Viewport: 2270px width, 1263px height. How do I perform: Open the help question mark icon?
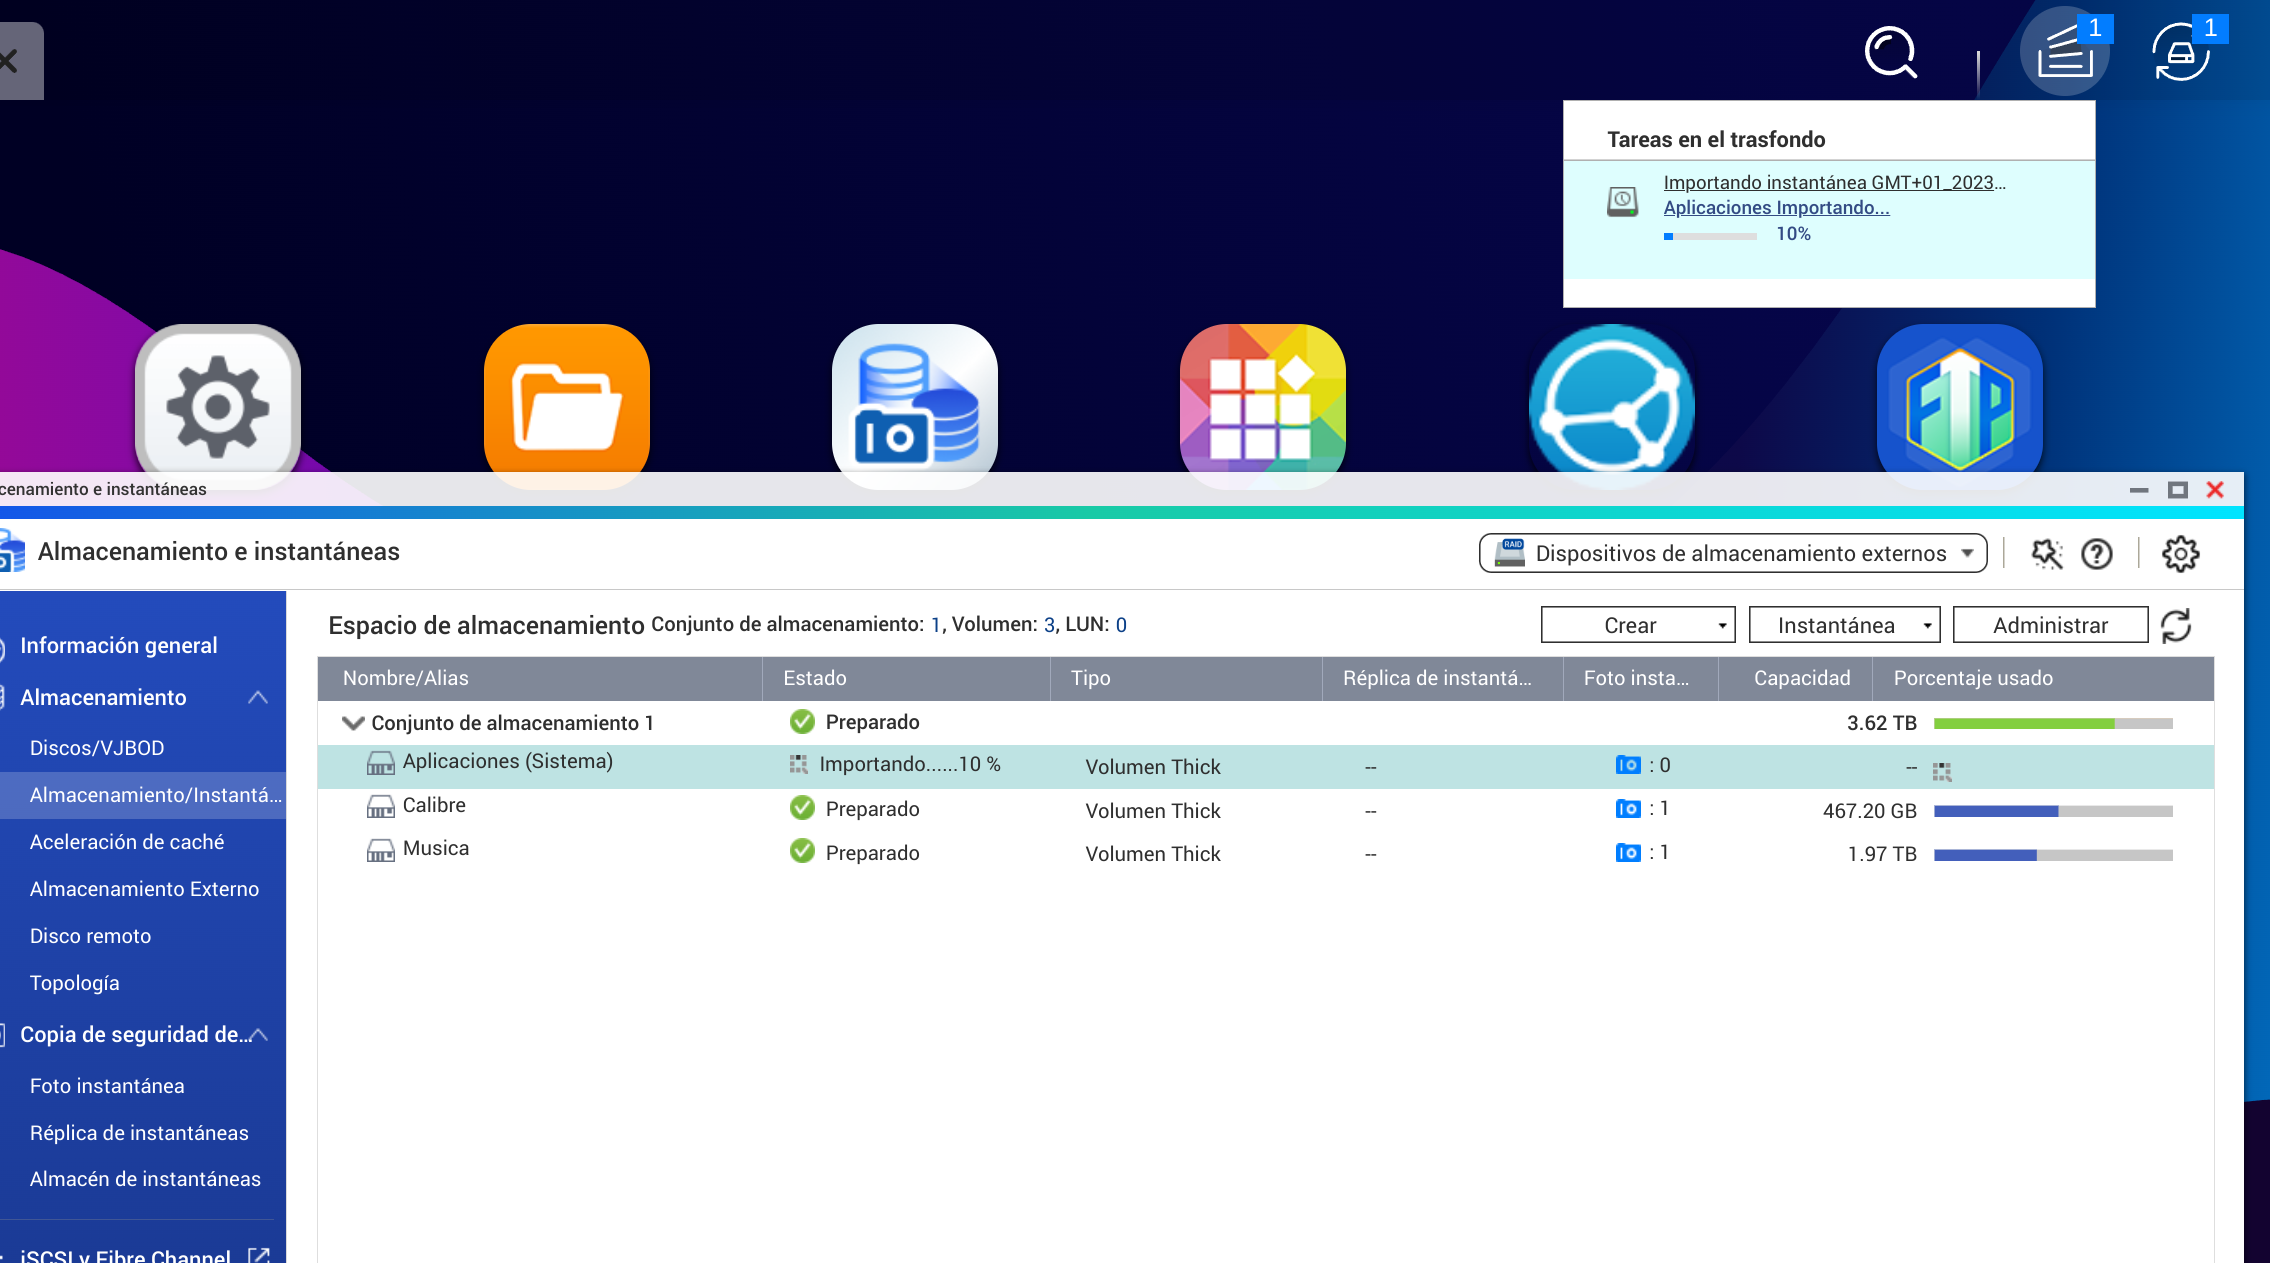pyautogui.click(x=2096, y=553)
